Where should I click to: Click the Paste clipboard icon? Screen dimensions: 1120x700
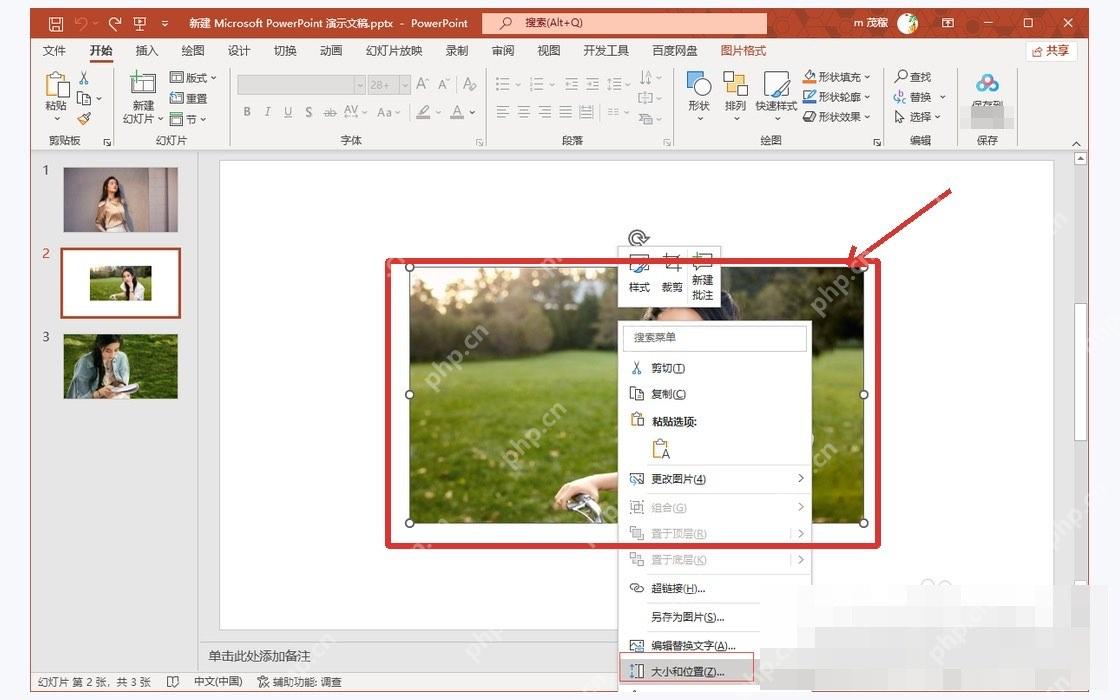56,84
